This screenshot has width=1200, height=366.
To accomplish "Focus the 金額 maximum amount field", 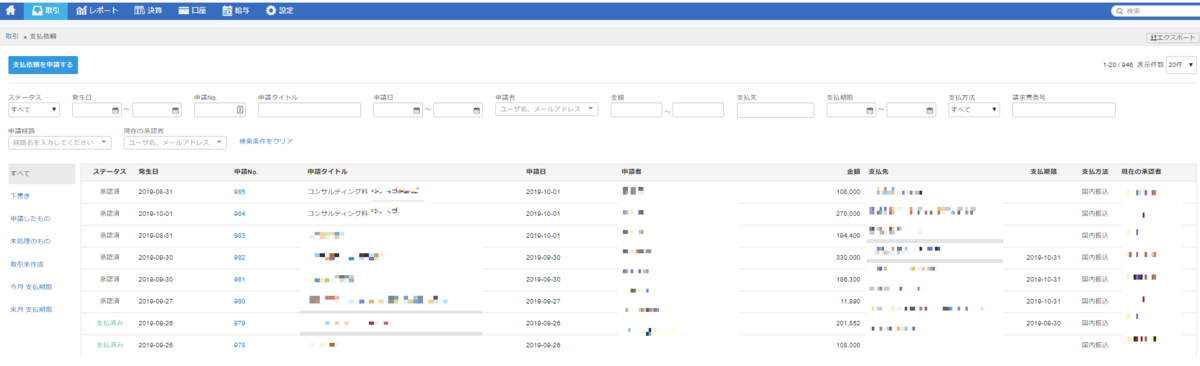I will coord(698,110).
